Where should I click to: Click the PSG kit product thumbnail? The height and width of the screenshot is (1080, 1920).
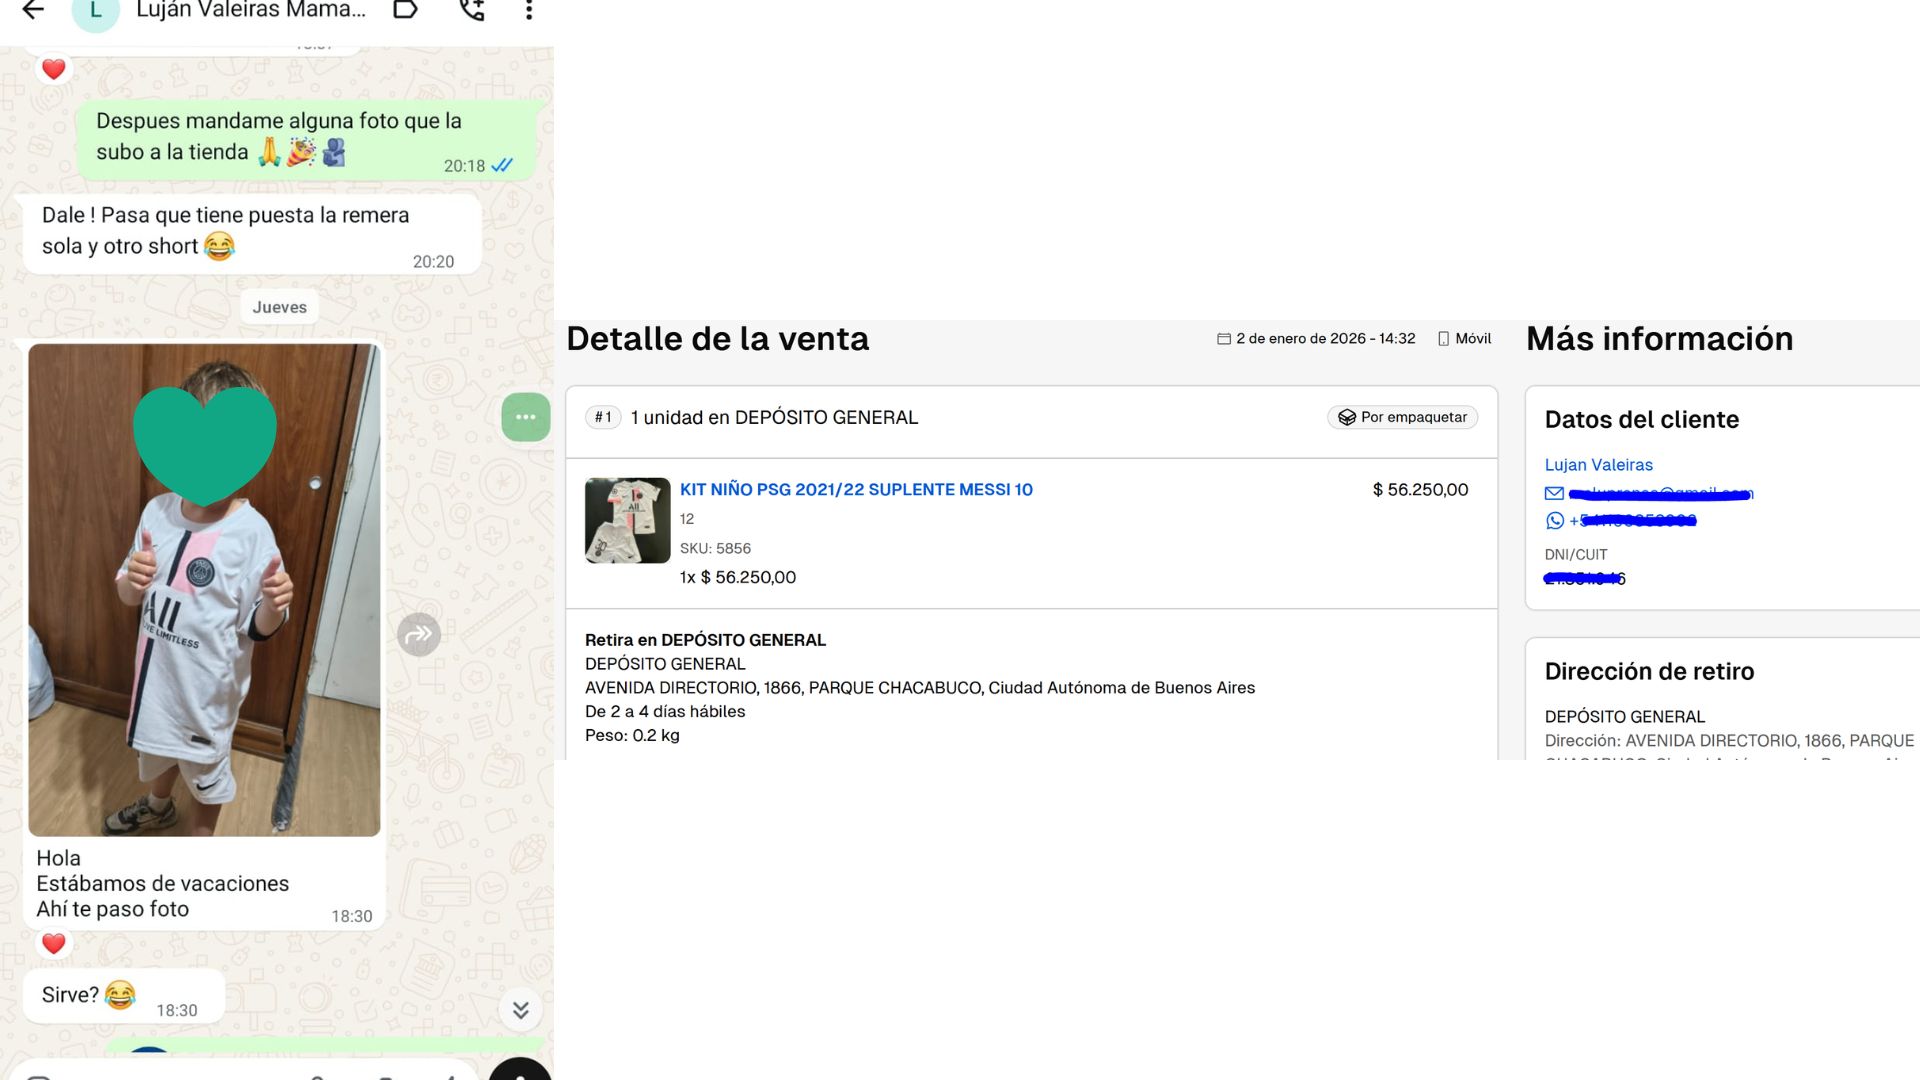627,520
